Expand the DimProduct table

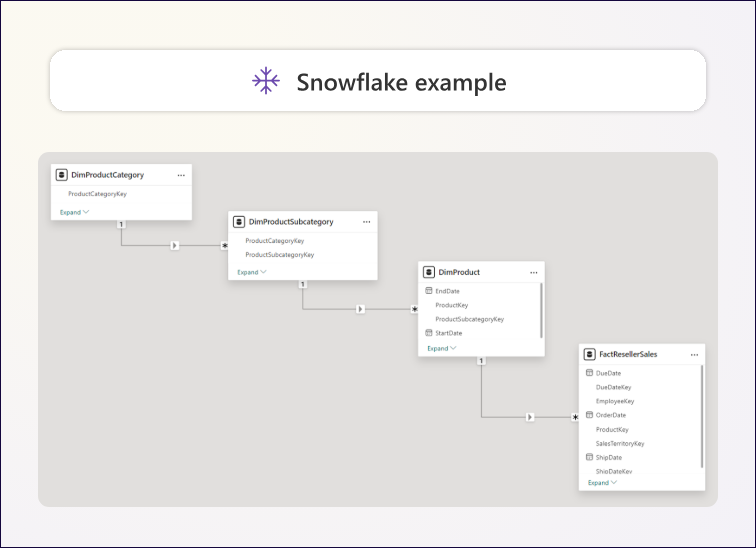pyautogui.click(x=441, y=348)
